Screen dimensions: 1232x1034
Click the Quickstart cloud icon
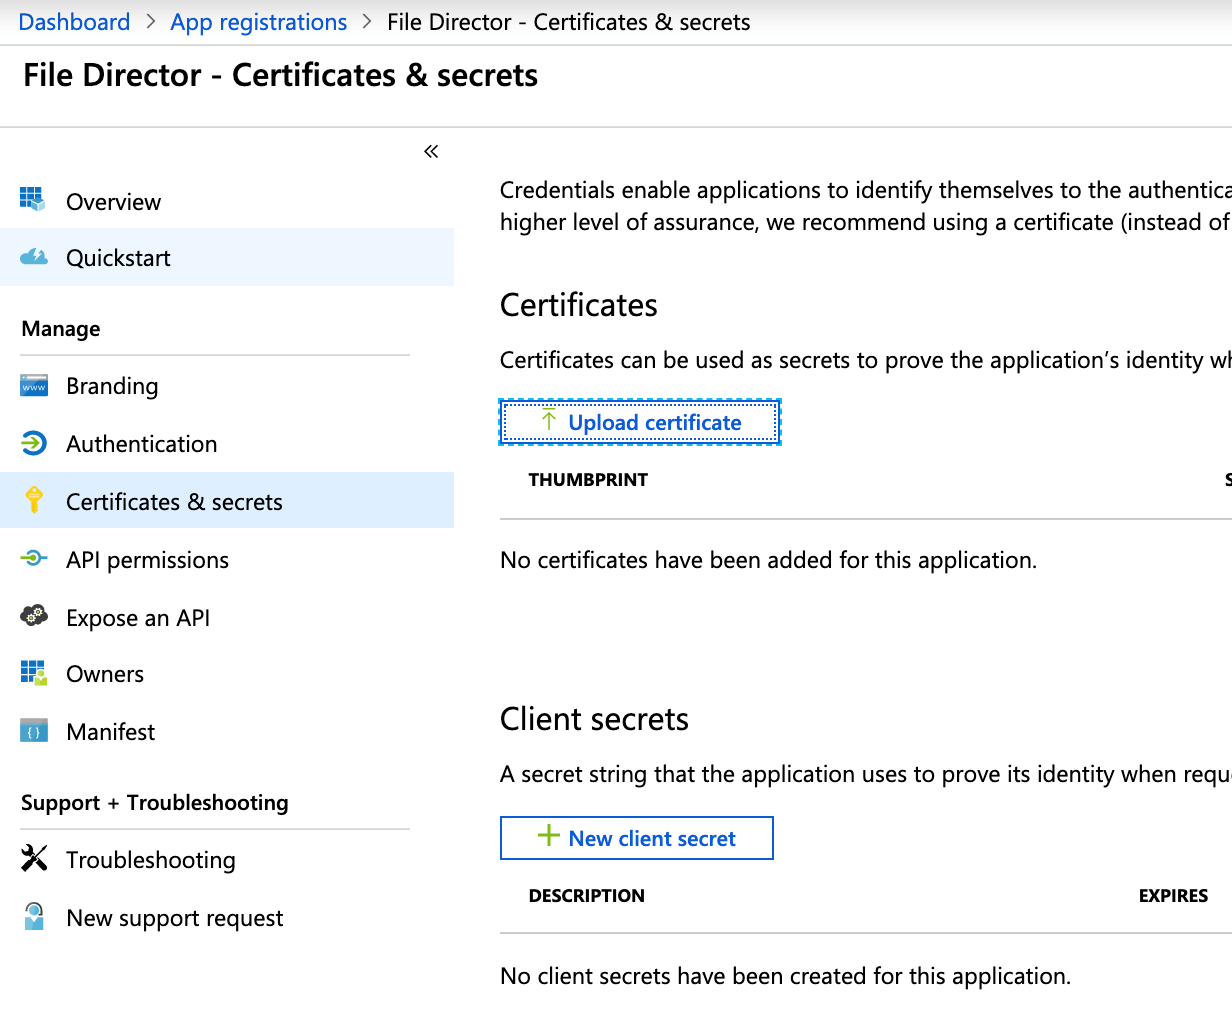point(34,257)
